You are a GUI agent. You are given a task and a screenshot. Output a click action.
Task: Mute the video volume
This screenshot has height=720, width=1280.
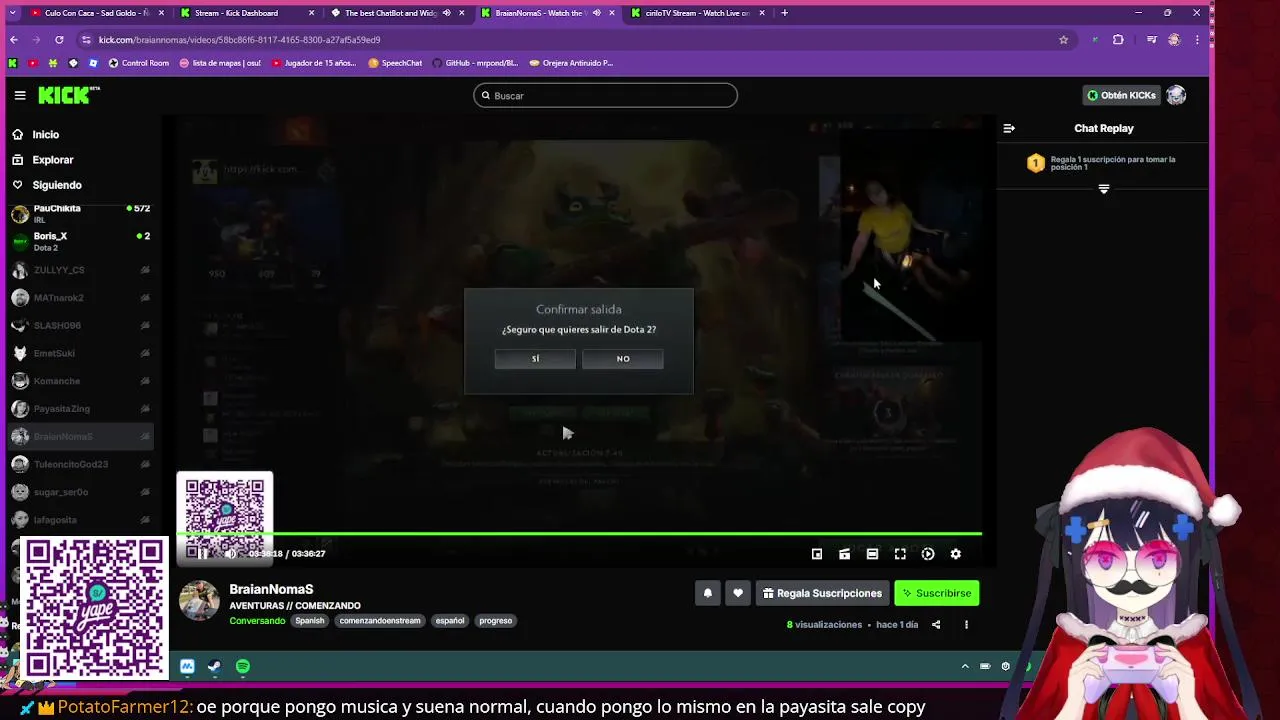[x=230, y=554]
